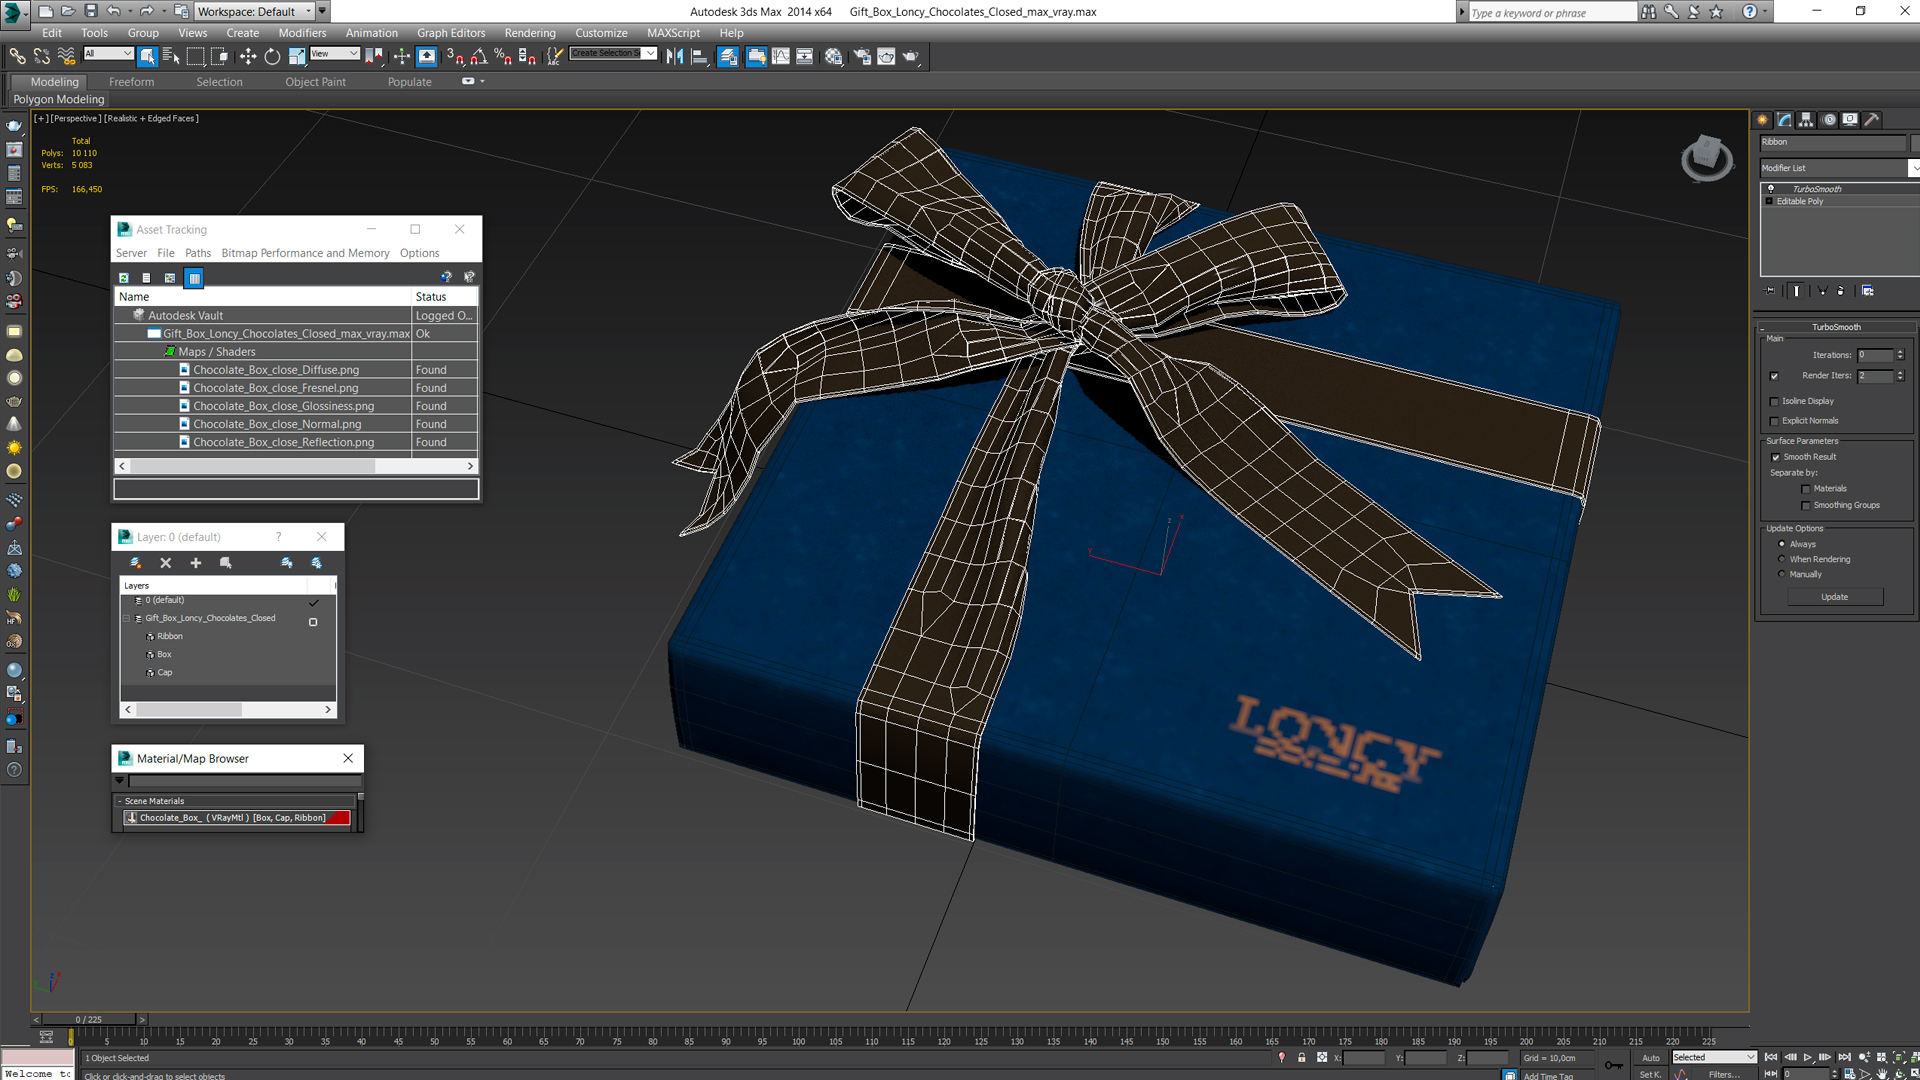Collapse Gift_Box_Loncy_Chocolates_Closed layer

click(x=127, y=619)
